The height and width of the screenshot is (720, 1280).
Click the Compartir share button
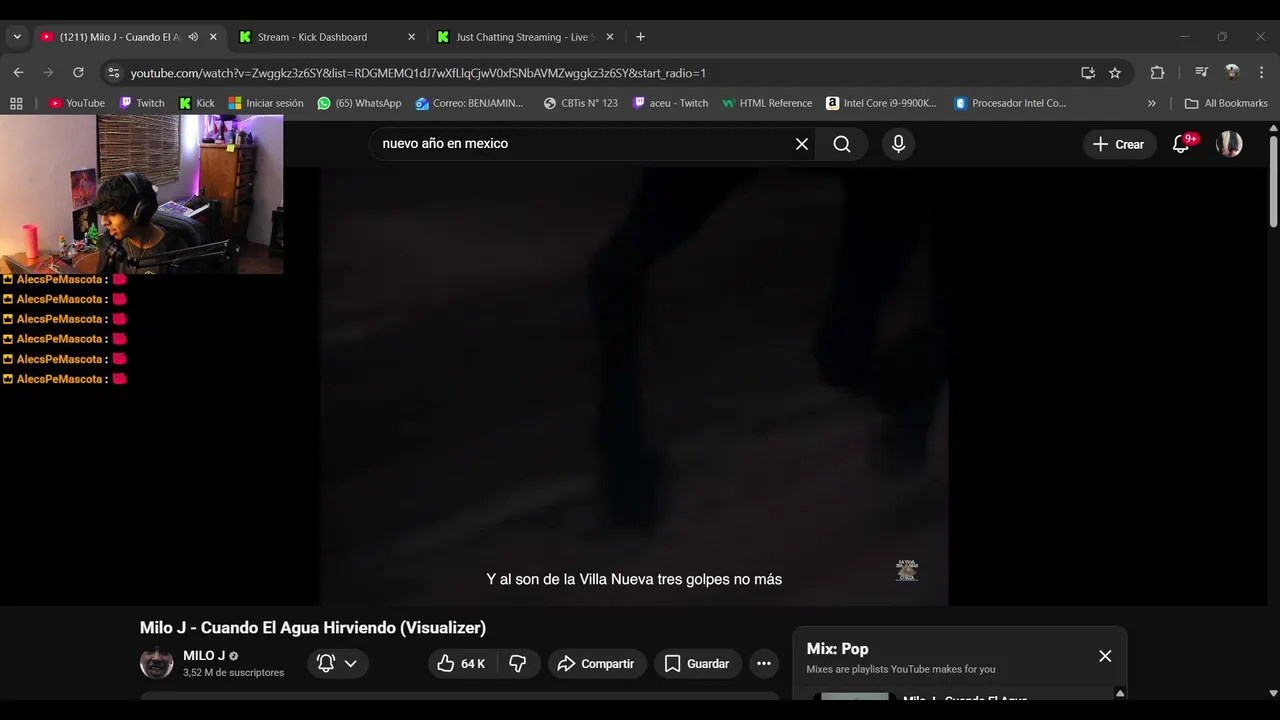pos(596,663)
